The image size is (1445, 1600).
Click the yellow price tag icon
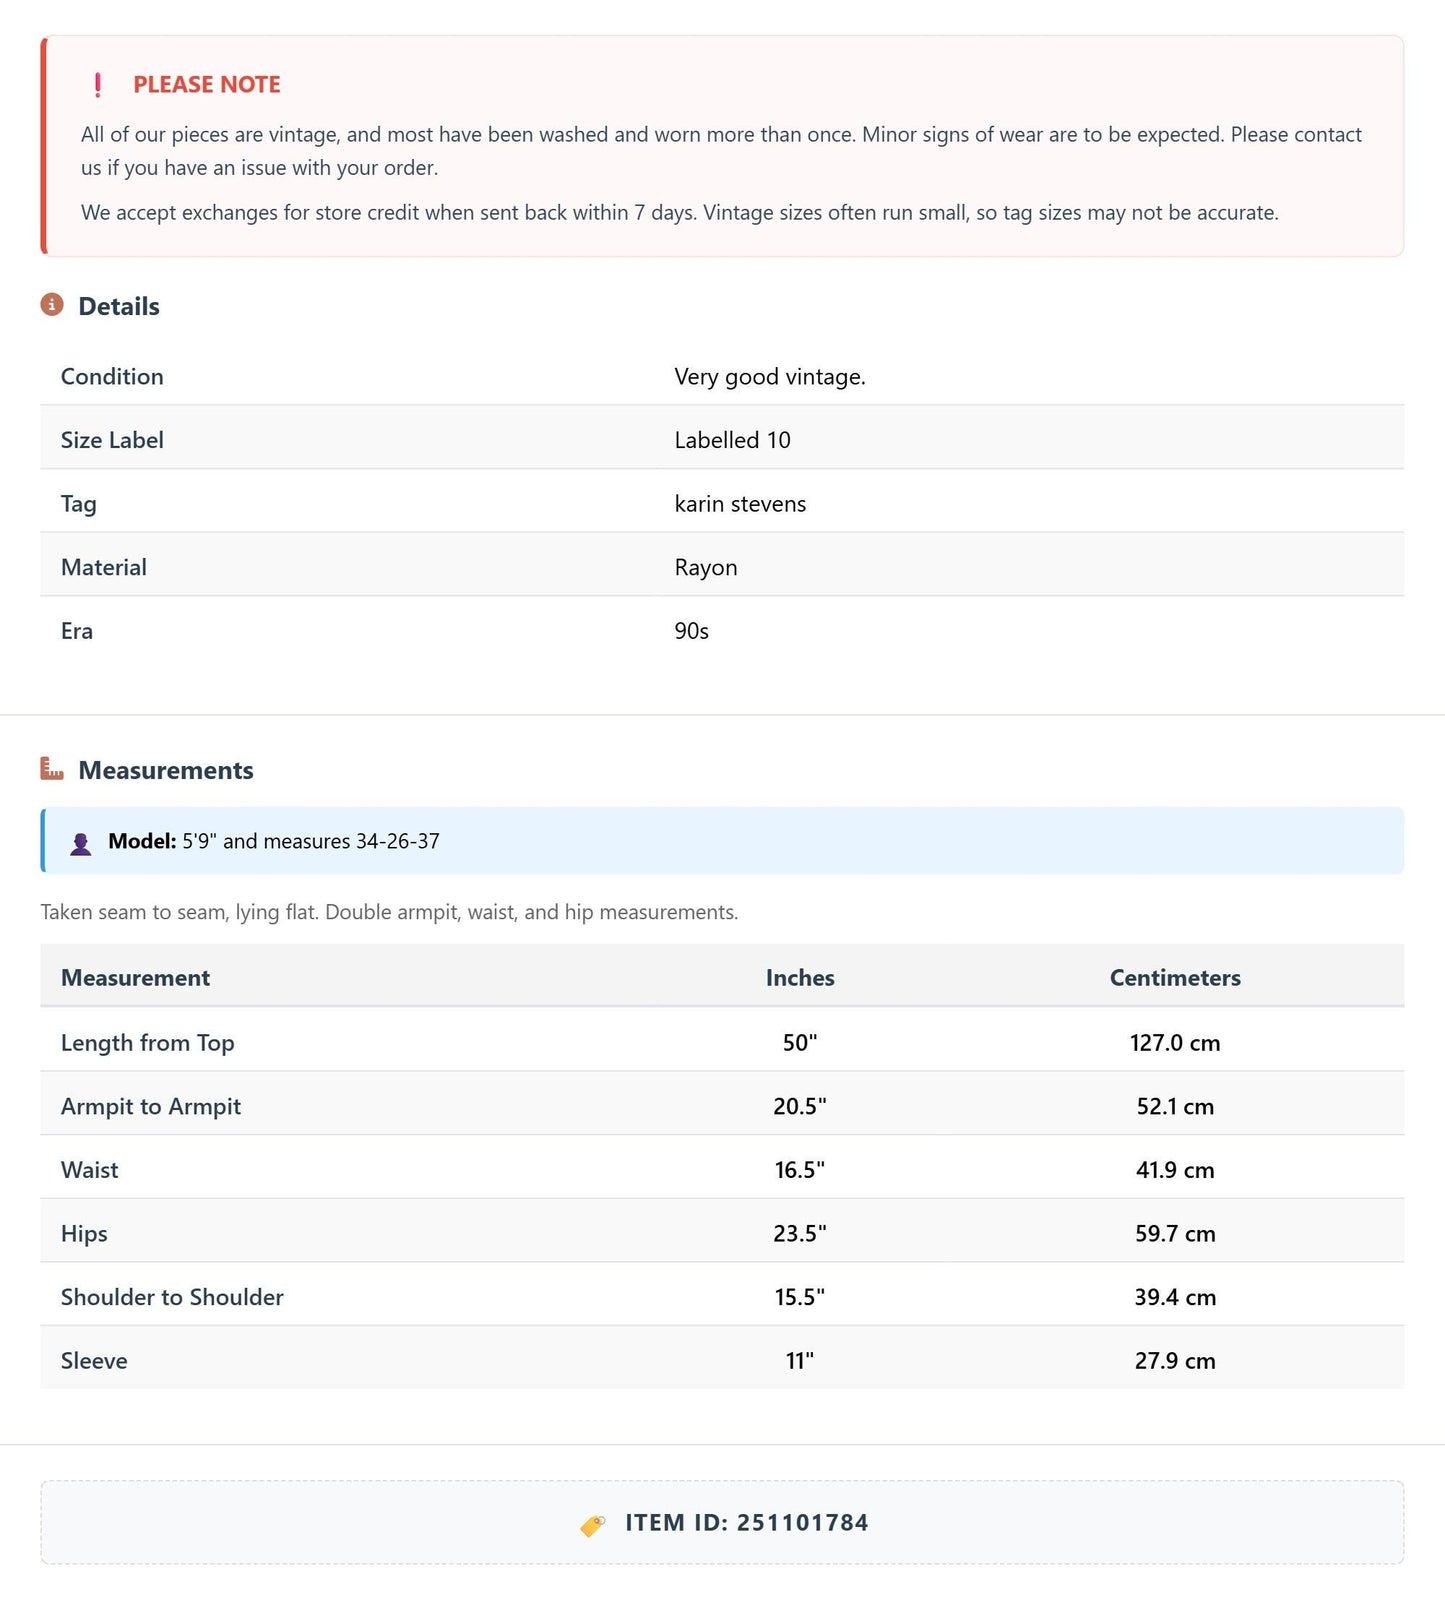593,1524
